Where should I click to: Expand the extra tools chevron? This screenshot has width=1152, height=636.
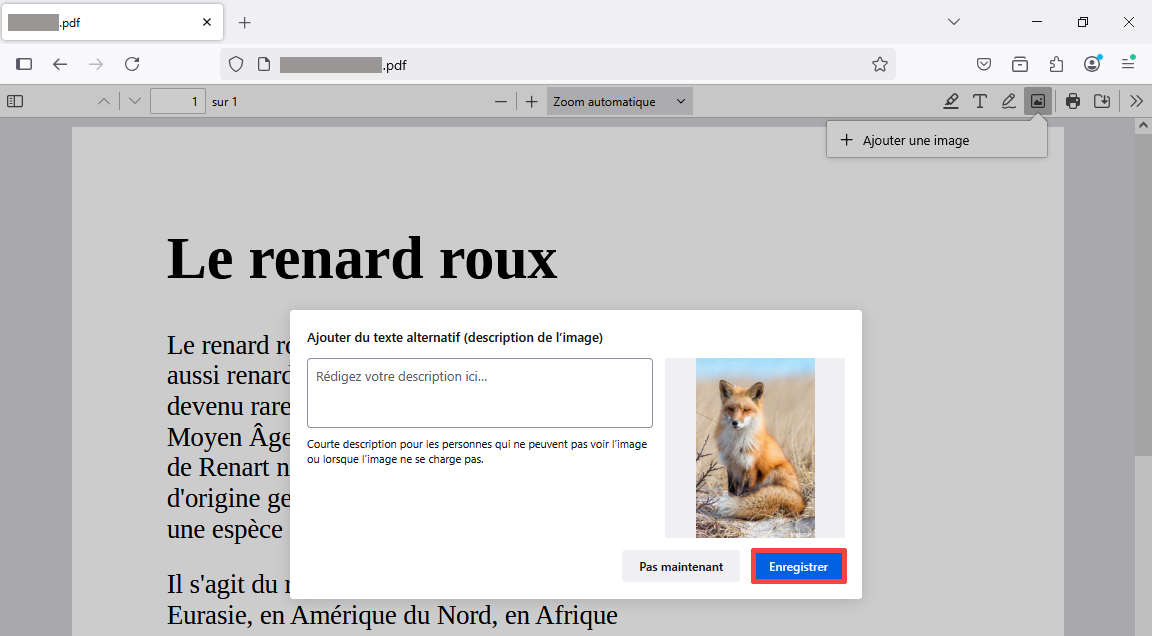click(x=1135, y=100)
